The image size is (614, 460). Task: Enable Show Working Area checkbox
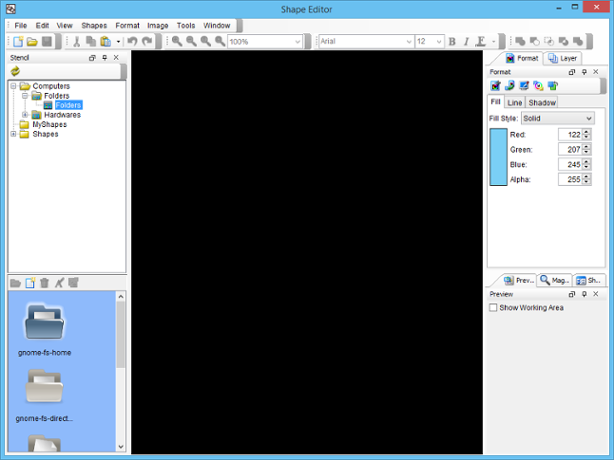click(493, 307)
